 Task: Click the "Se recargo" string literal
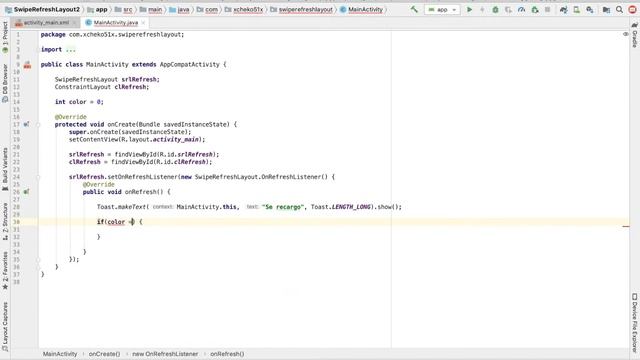click(283, 207)
